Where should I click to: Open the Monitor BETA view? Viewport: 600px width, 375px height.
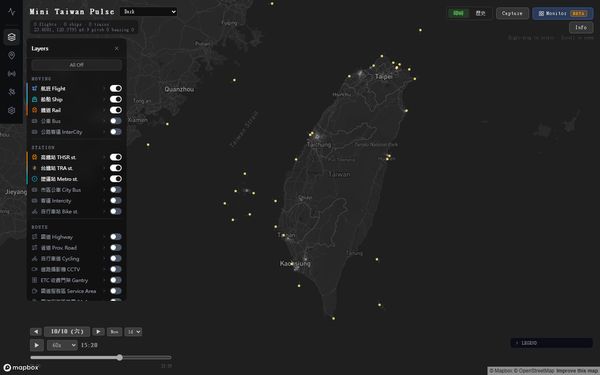562,13
